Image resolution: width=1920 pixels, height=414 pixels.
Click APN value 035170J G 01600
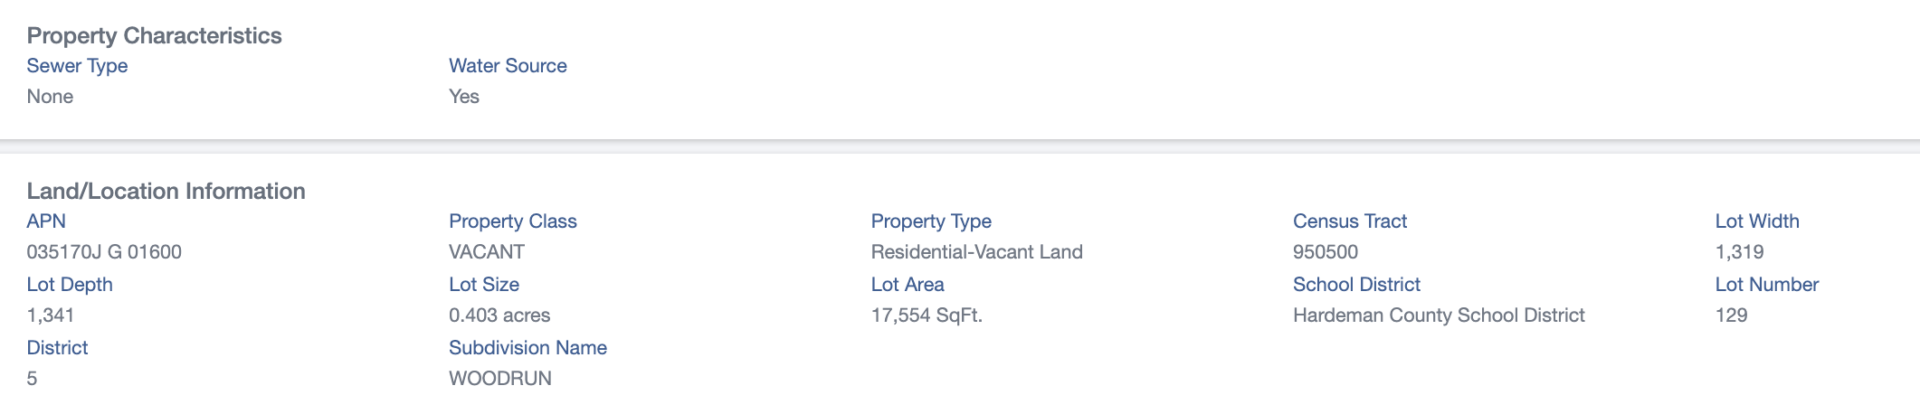104,252
